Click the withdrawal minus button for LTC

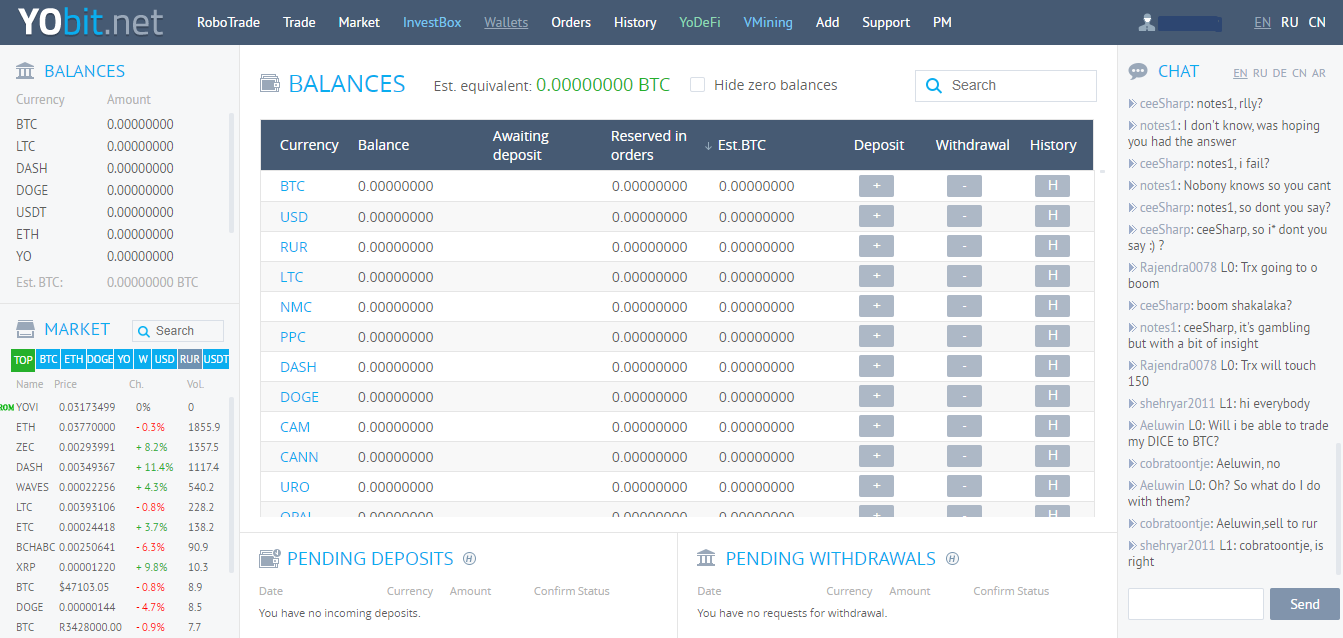pos(964,276)
